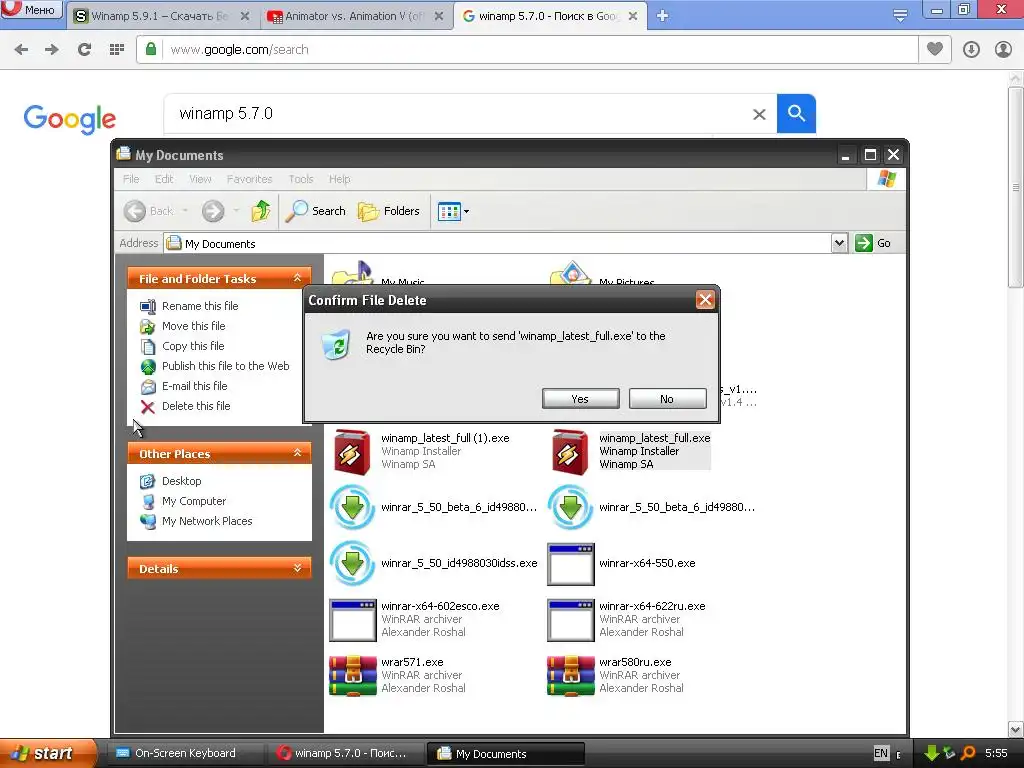This screenshot has width=1024, height=768.
Task: Click Copy this file task
Action: (193, 346)
